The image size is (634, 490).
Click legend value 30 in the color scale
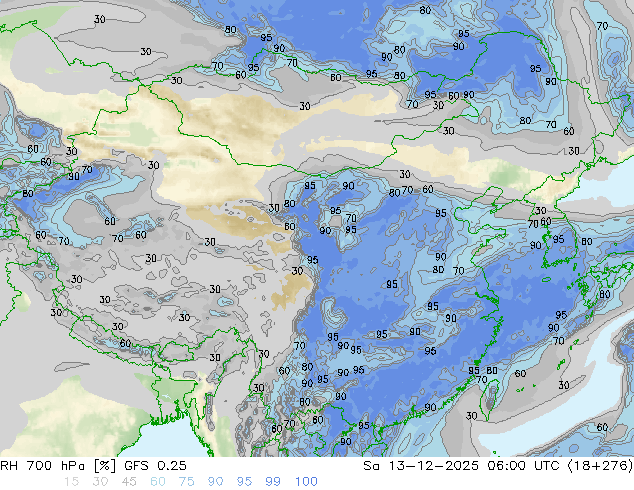pos(100,482)
